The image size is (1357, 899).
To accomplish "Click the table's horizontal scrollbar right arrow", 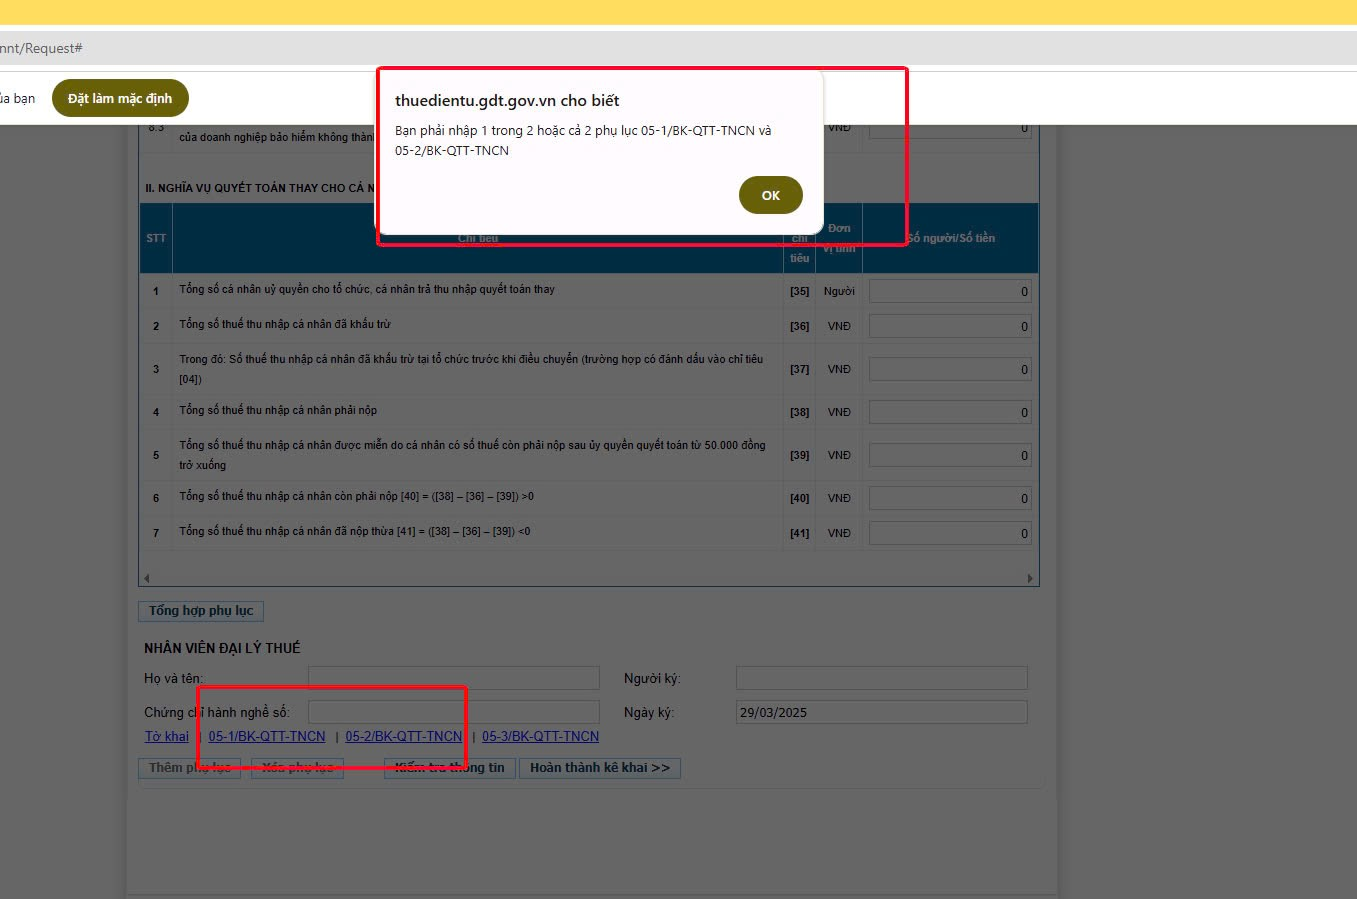I will coord(1030,579).
